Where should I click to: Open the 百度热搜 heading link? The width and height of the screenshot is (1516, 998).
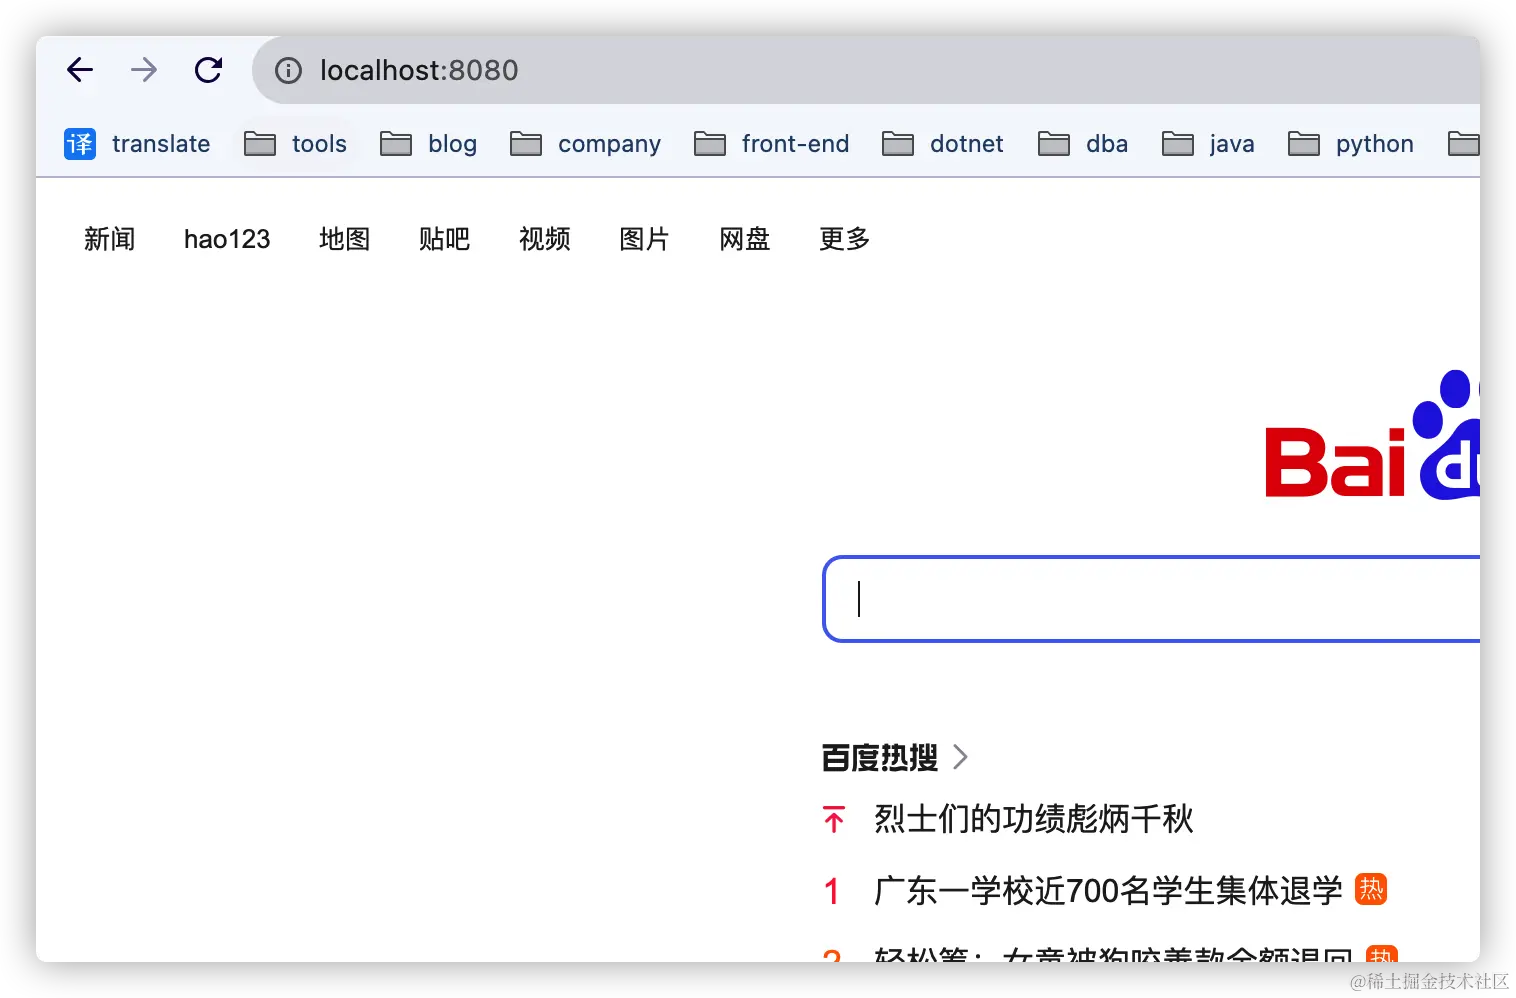(879, 757)
